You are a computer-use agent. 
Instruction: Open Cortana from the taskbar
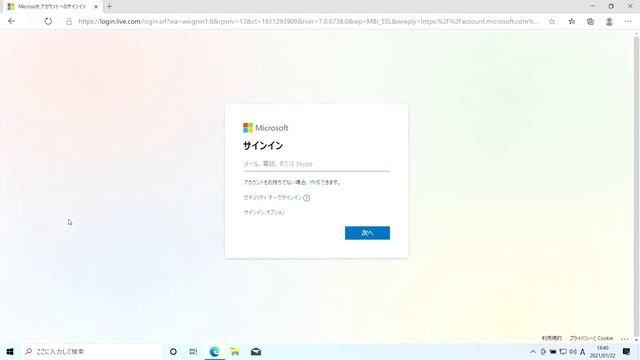coord(173,351)
